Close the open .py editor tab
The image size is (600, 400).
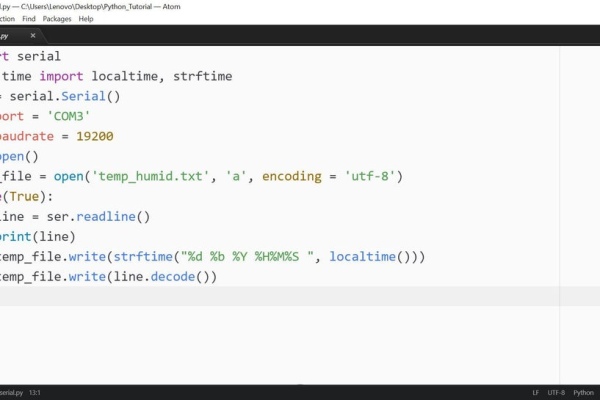pos(33,36)
